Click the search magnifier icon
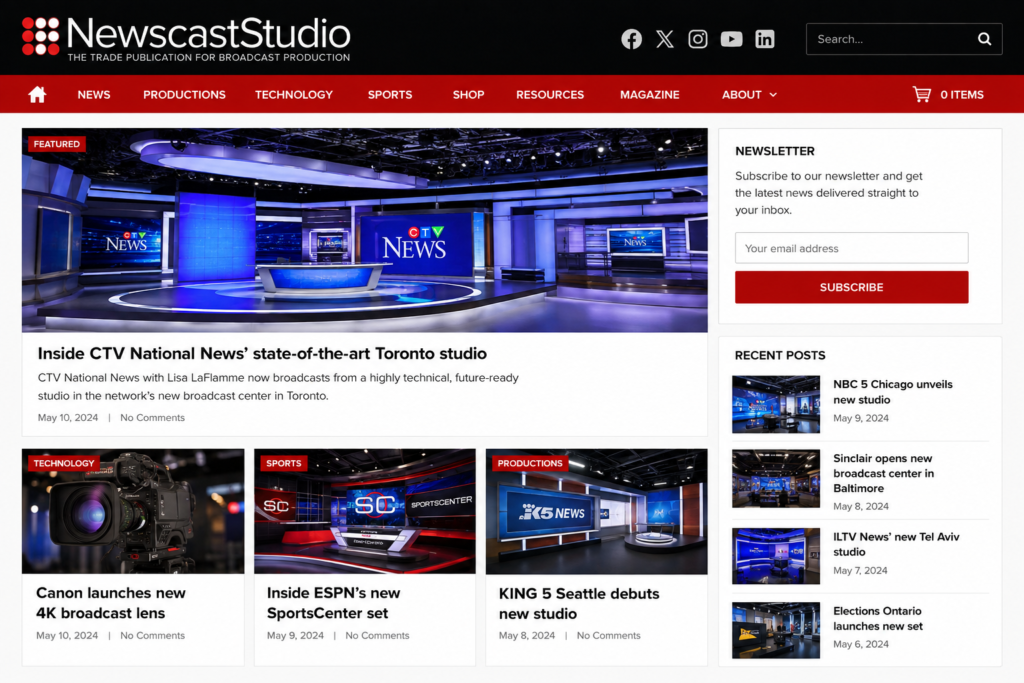Viewport: 1024px width, 683px height. 984,39
